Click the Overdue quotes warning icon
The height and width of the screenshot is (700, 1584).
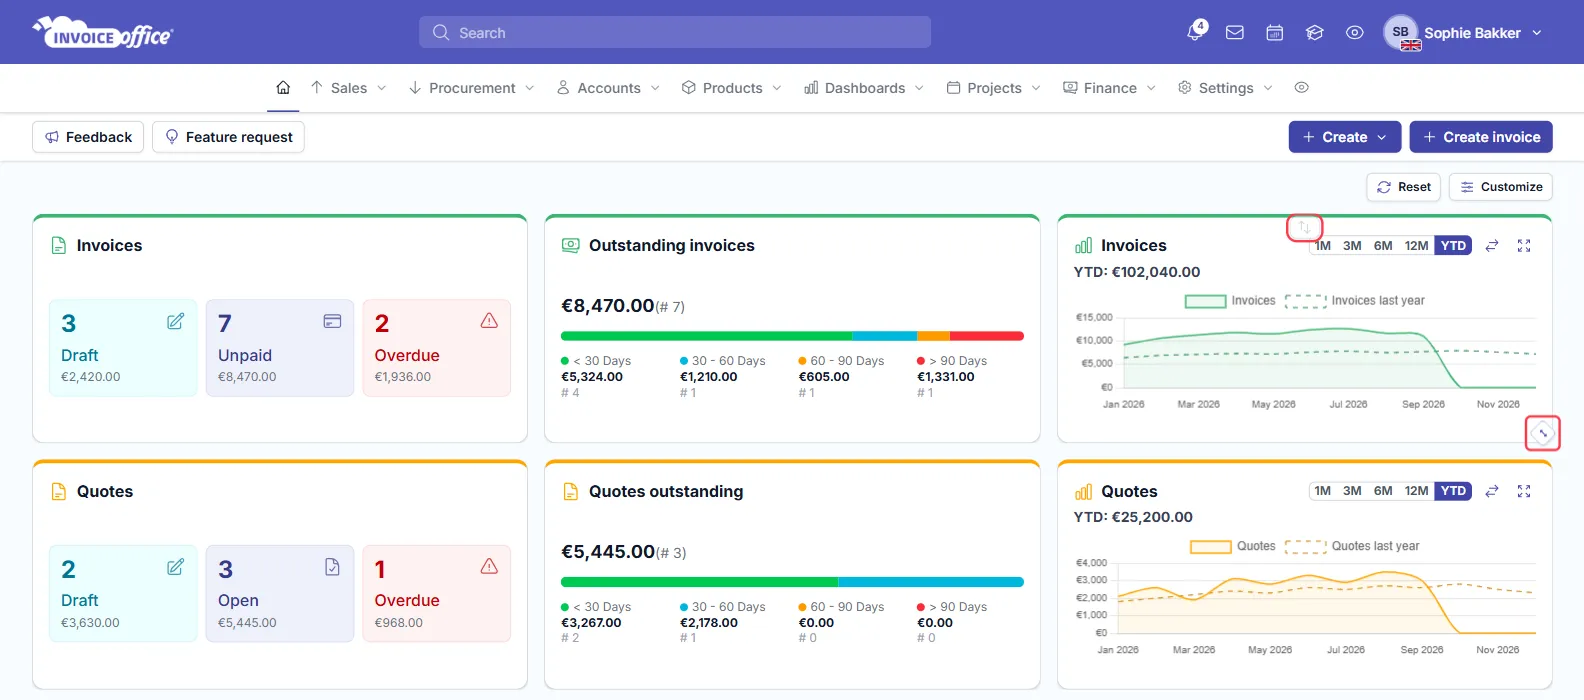(489, 567)
